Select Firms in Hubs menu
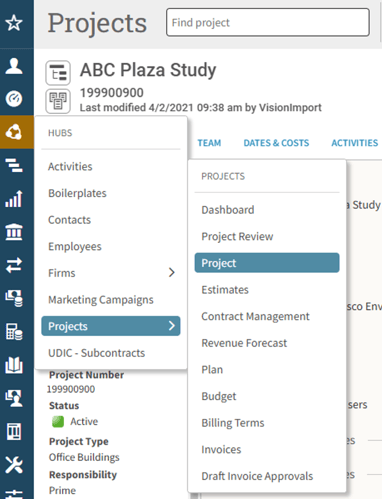This screenshot has height=499, width=382. (x=111, y=273)
